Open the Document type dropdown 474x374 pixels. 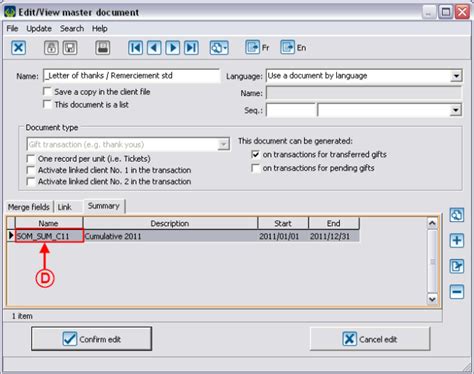point(223,144)
